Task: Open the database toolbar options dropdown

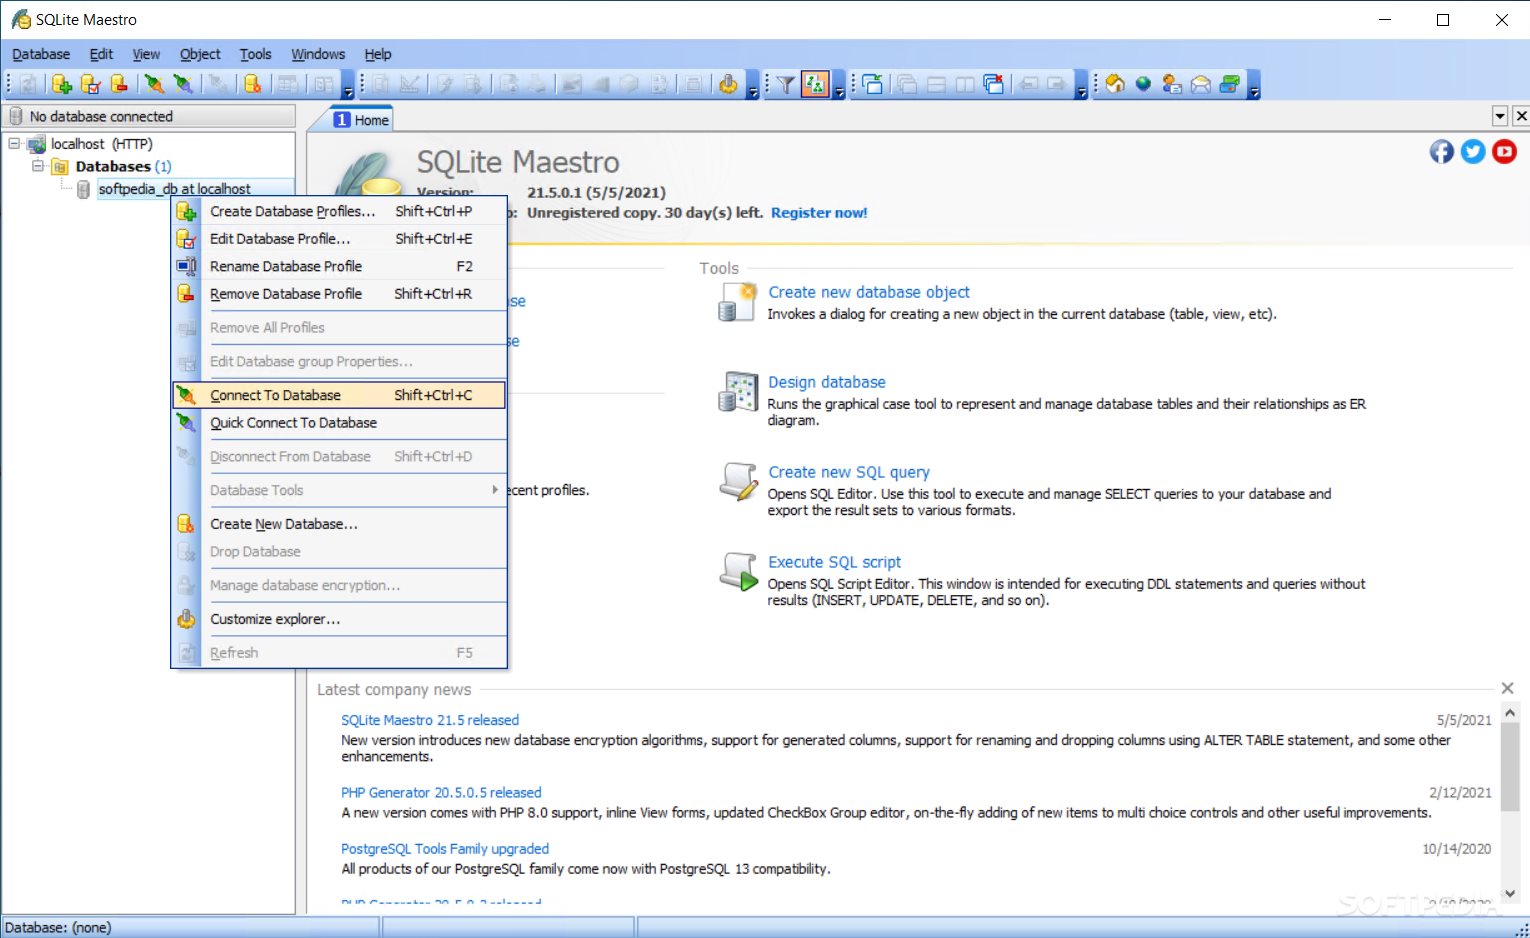Action: tap(348, 86)
